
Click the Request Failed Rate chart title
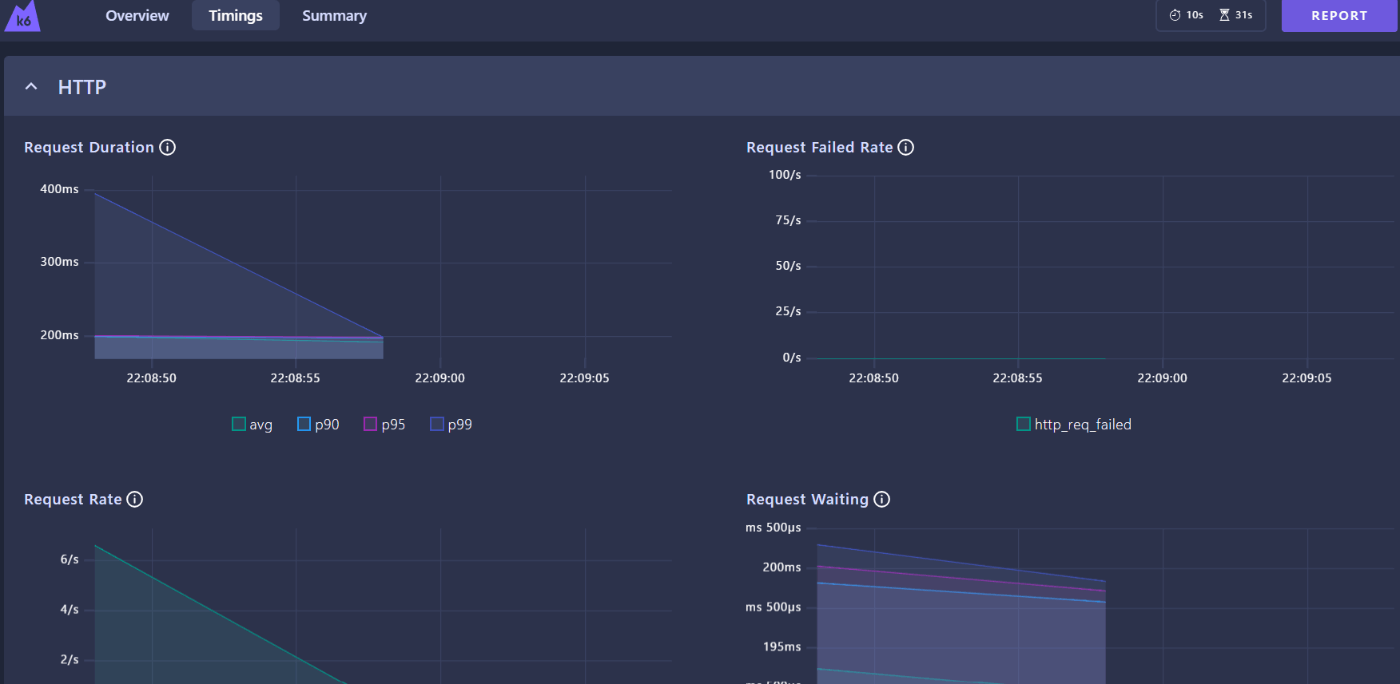pos(819,147)
